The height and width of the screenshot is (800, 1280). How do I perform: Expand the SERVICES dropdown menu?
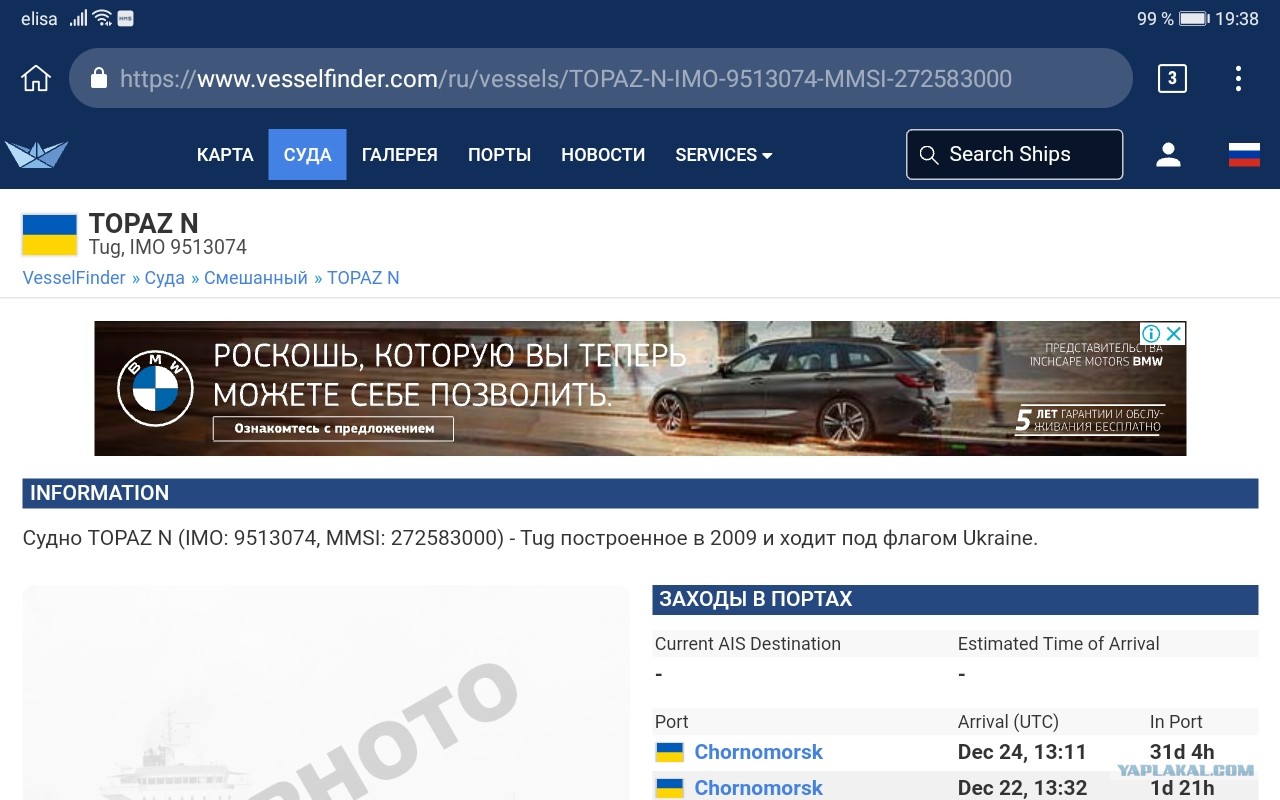tap(724, 155)
